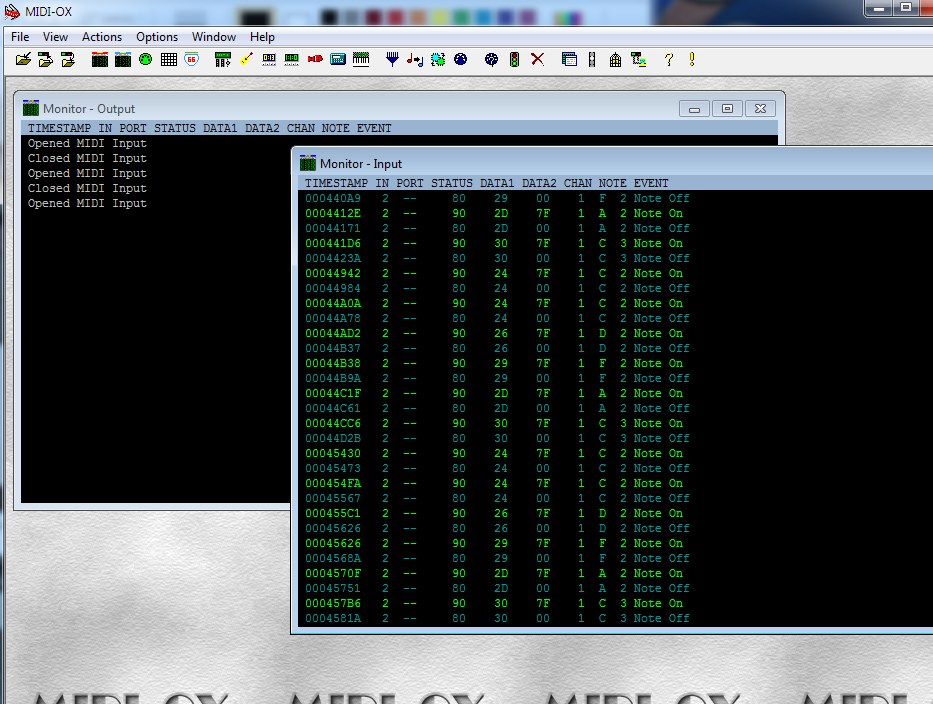This screenshot has width=933, height=704.
Task: Minimize the Monitor - Output window
Action: 694,108
